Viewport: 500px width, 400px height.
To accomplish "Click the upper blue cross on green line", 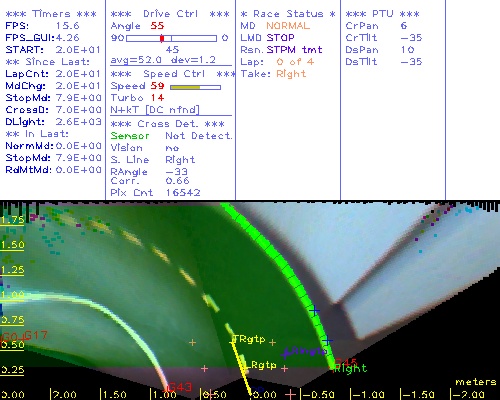I will point(314,311).
